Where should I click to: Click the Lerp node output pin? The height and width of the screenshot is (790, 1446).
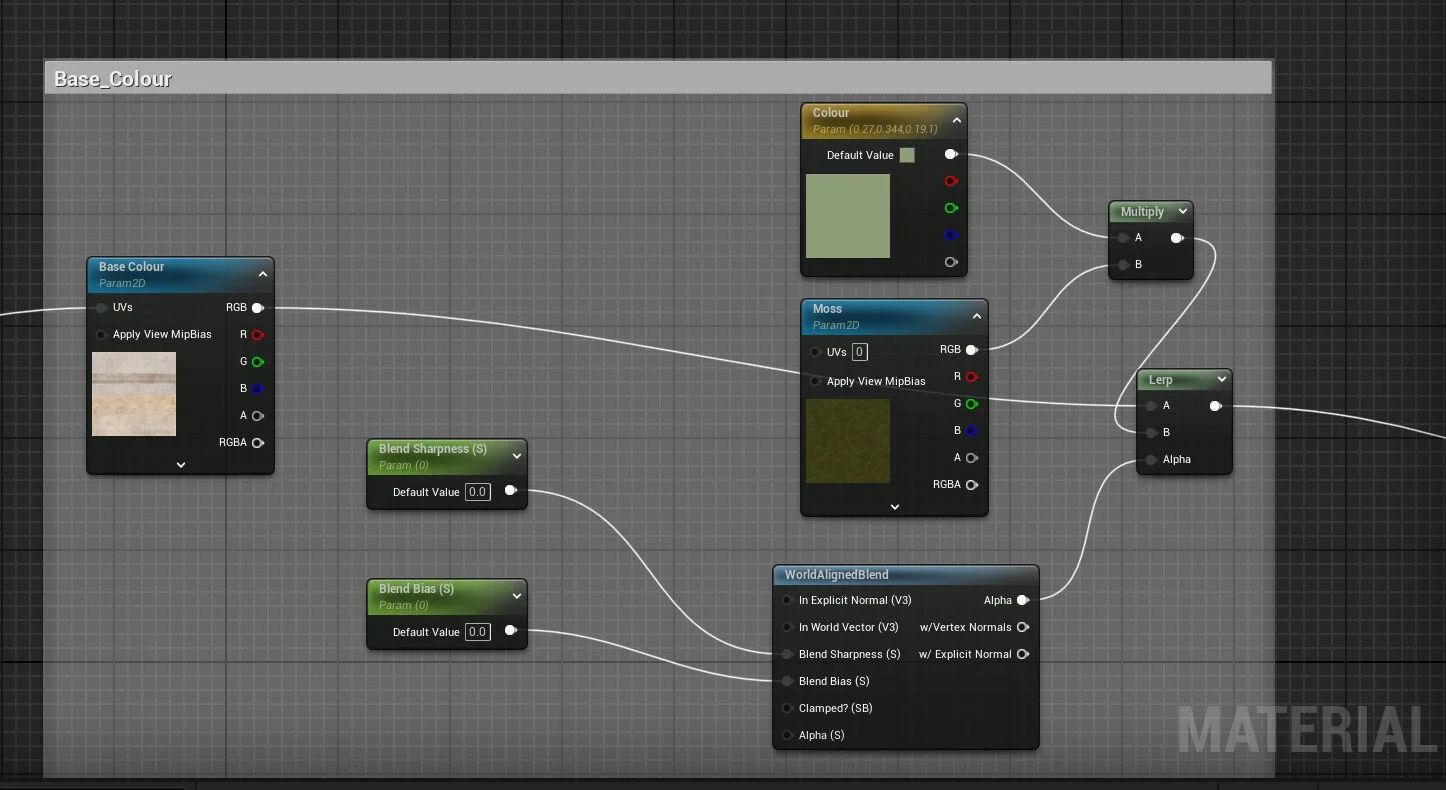pos(1215,406)
